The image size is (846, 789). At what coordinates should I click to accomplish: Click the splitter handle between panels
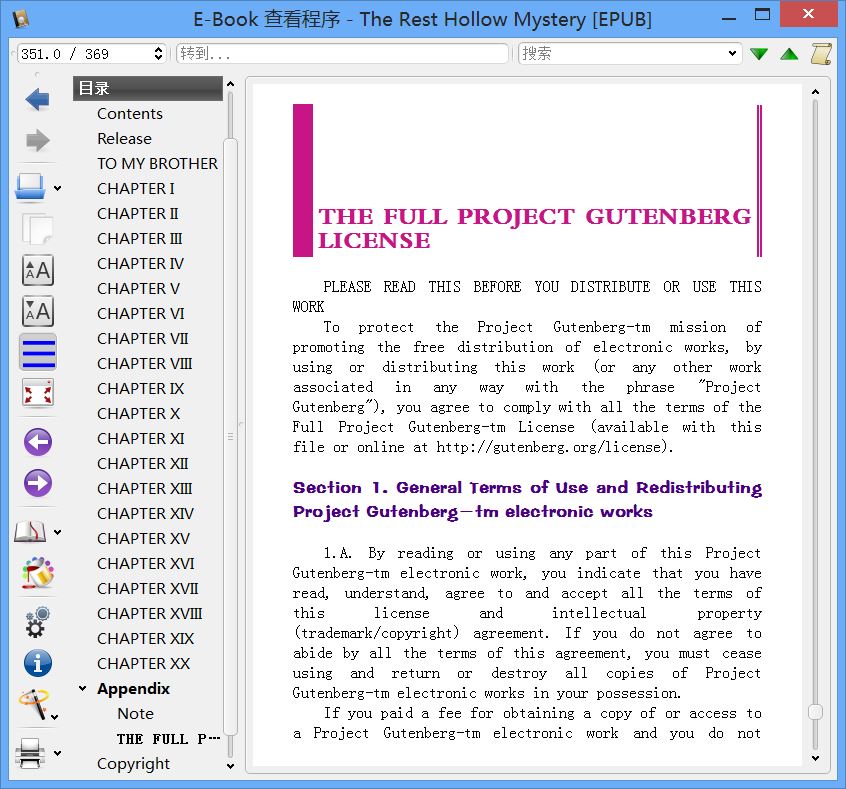(241, 424)
